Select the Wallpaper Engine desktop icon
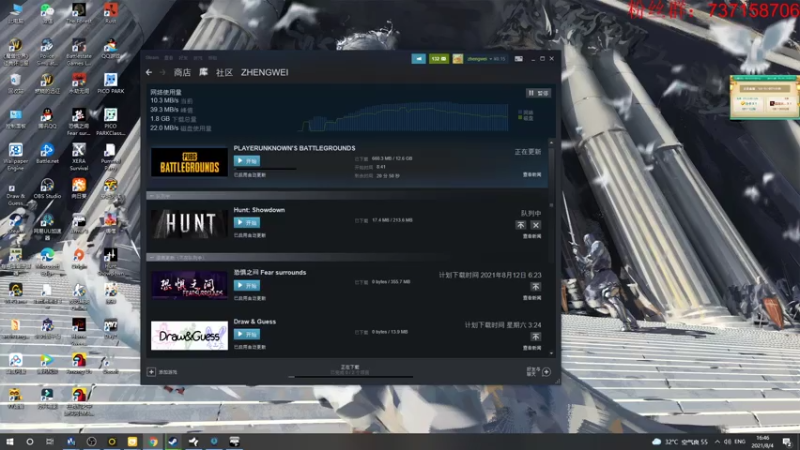Viewport: 800px width, 450px height. click(15, 157)
